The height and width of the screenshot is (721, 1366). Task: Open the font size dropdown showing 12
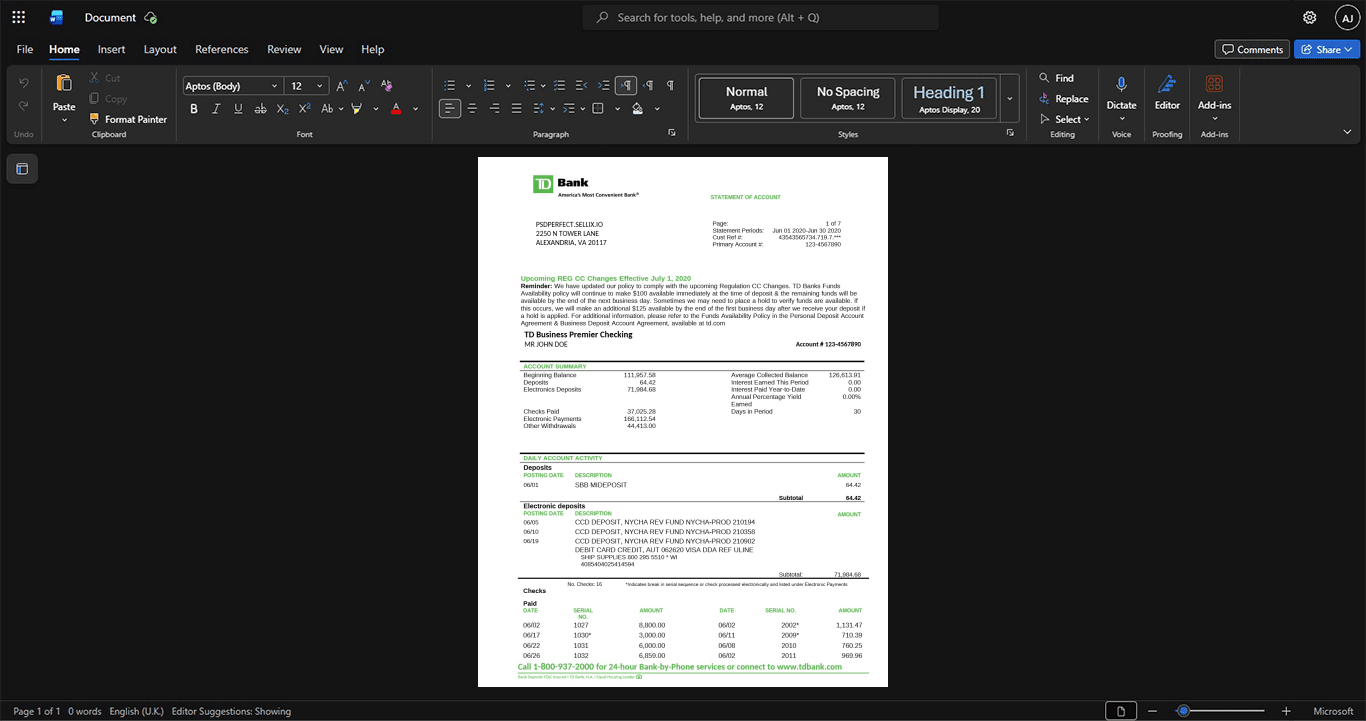tap(307, 86)
